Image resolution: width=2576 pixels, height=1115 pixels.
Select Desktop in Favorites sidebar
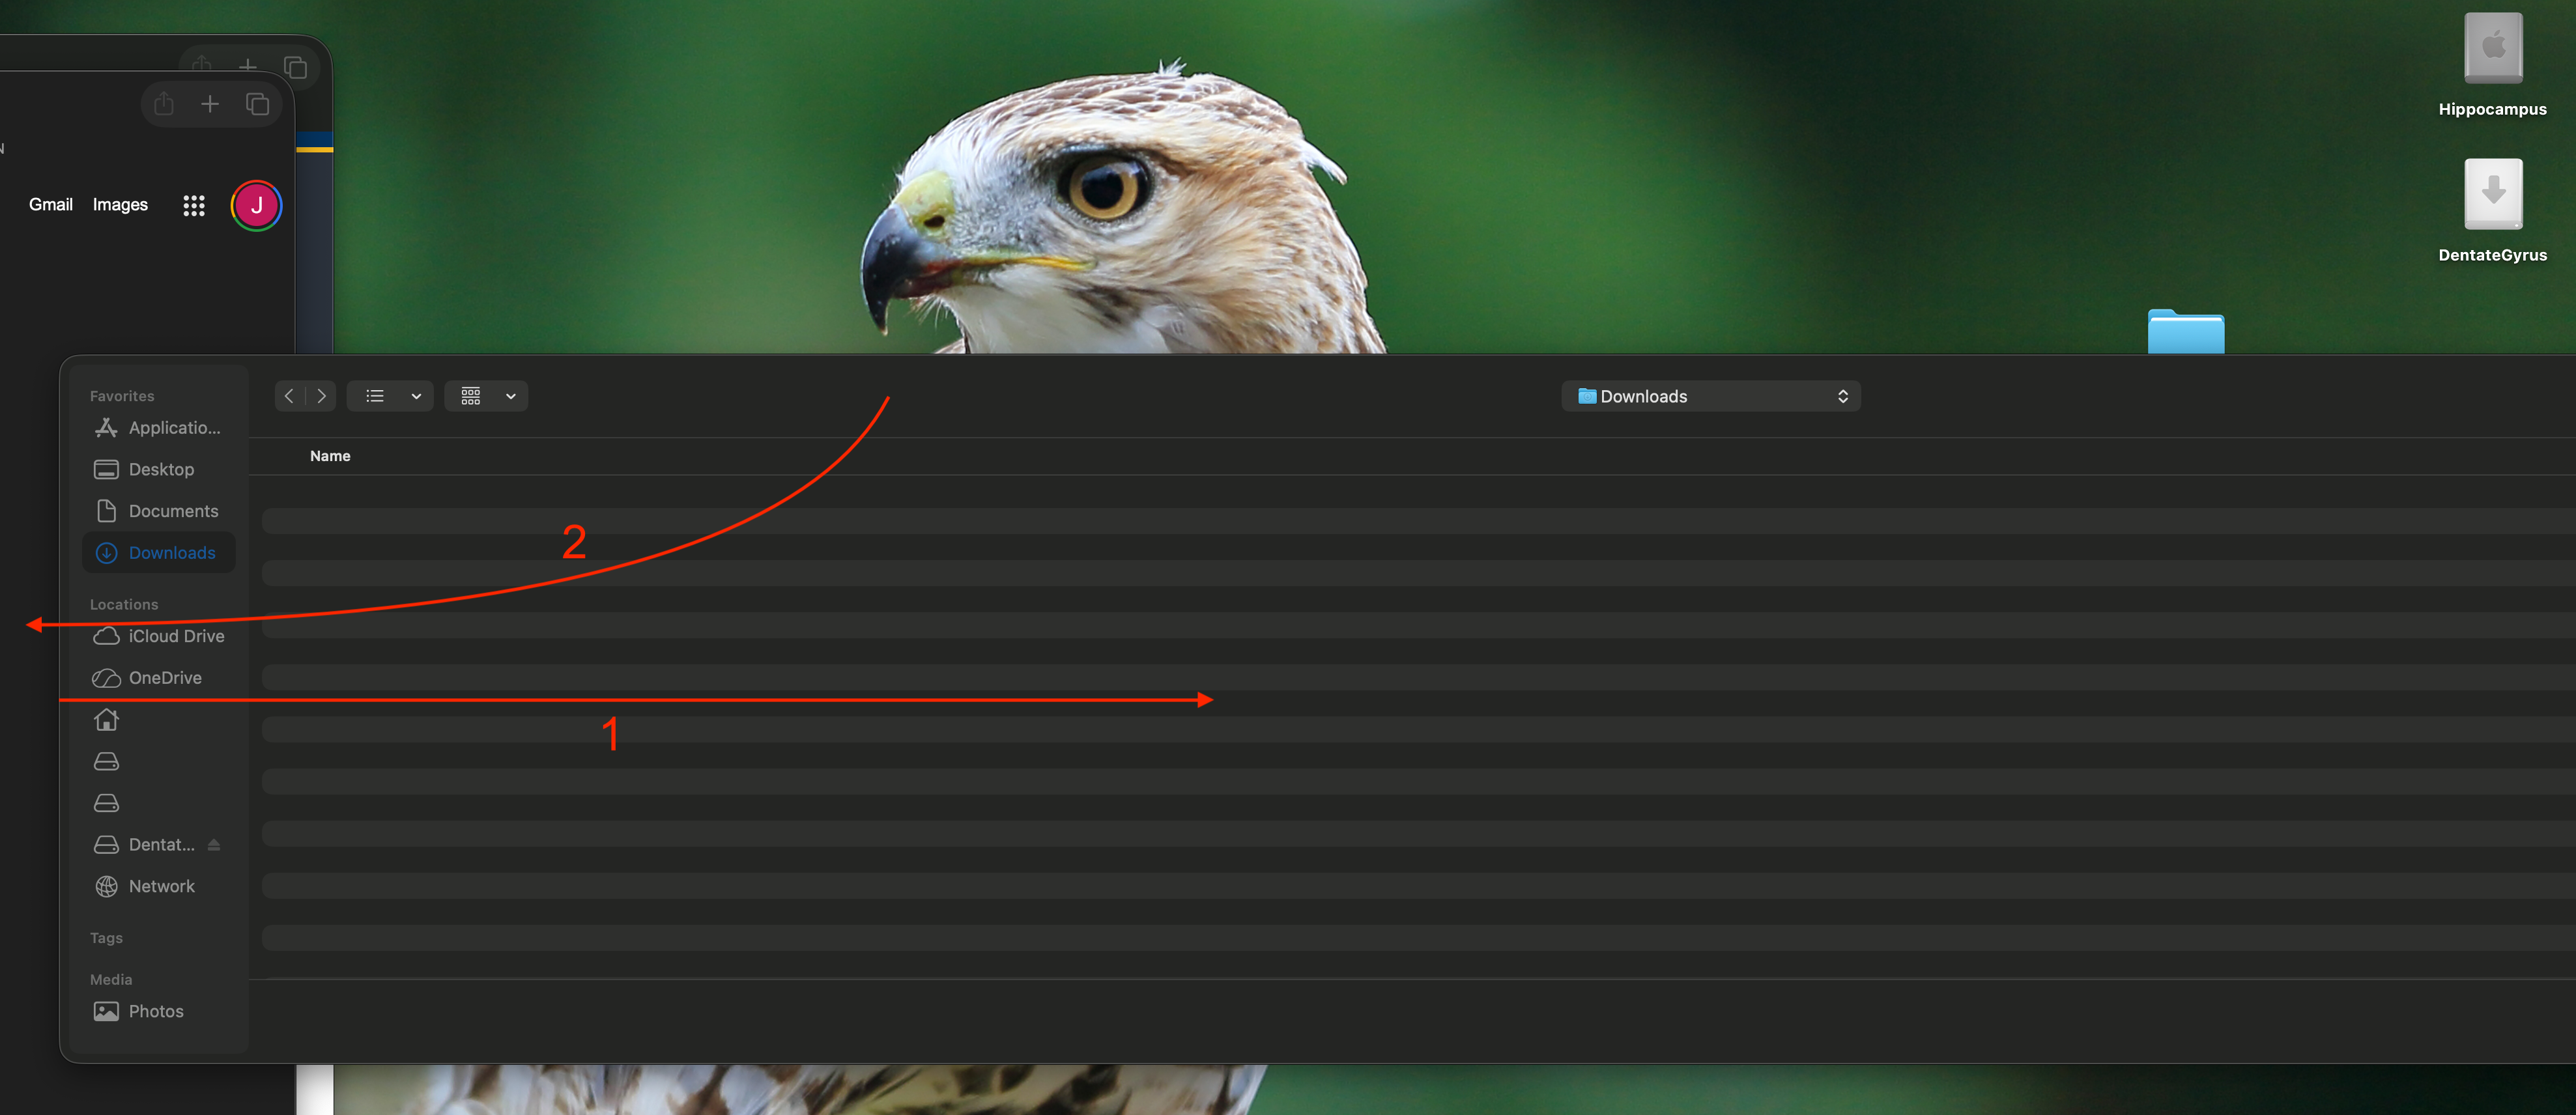[x=160, y=469]
